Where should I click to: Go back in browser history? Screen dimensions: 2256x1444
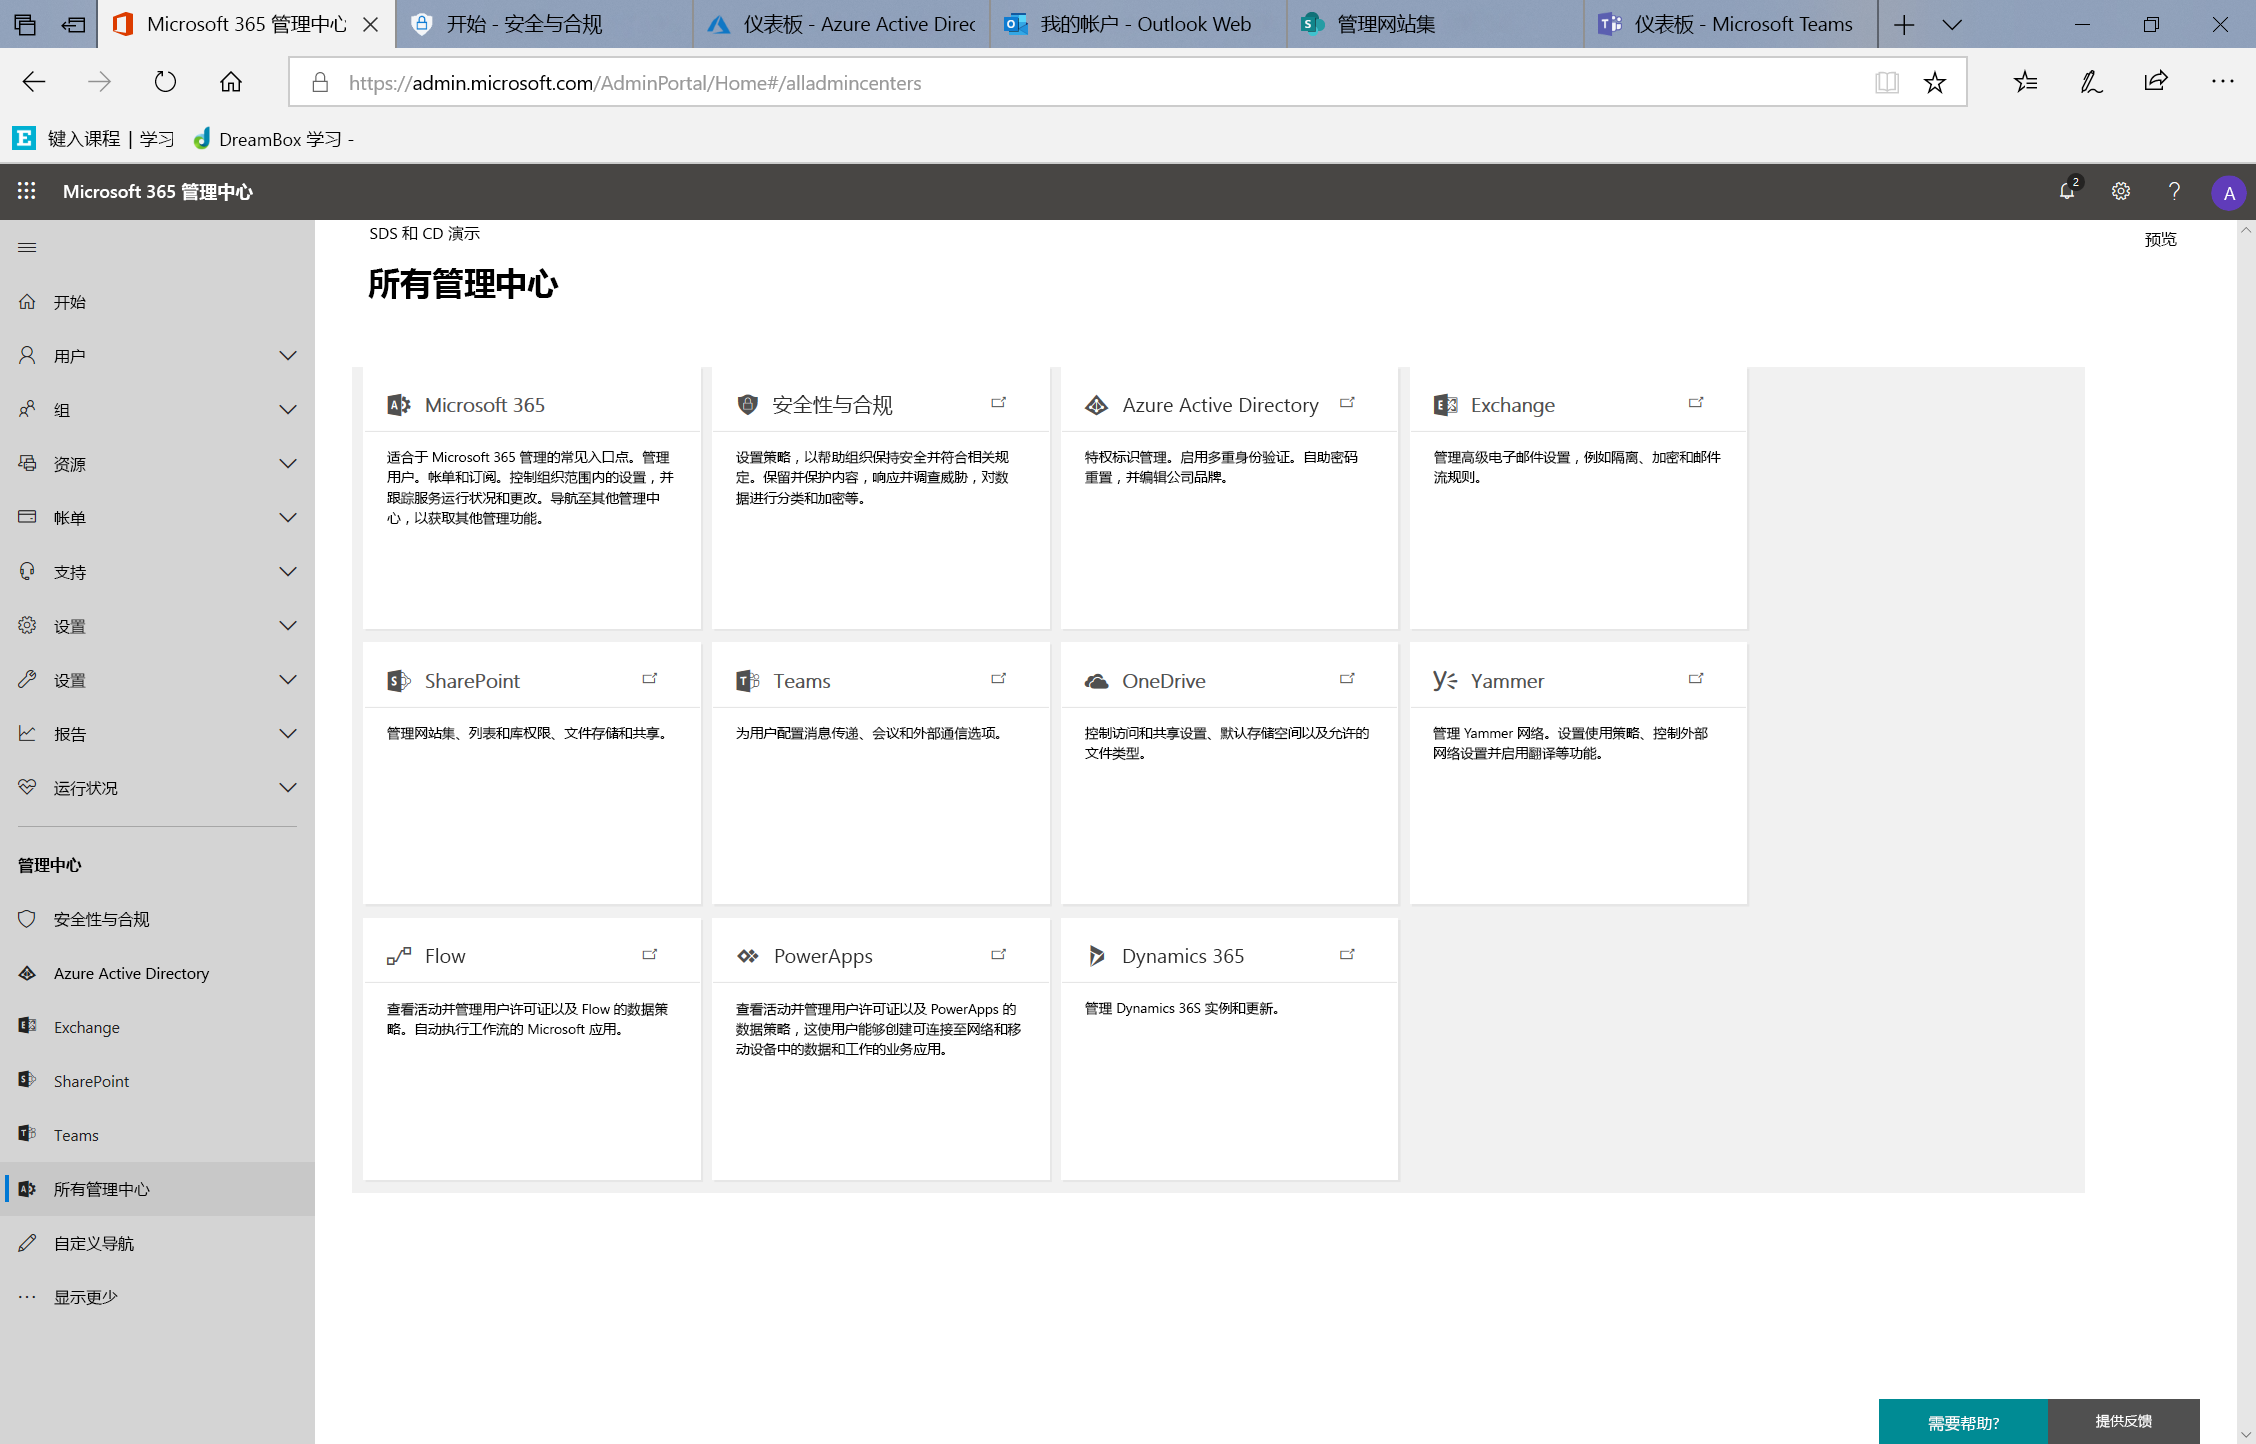tap(34, 82)
